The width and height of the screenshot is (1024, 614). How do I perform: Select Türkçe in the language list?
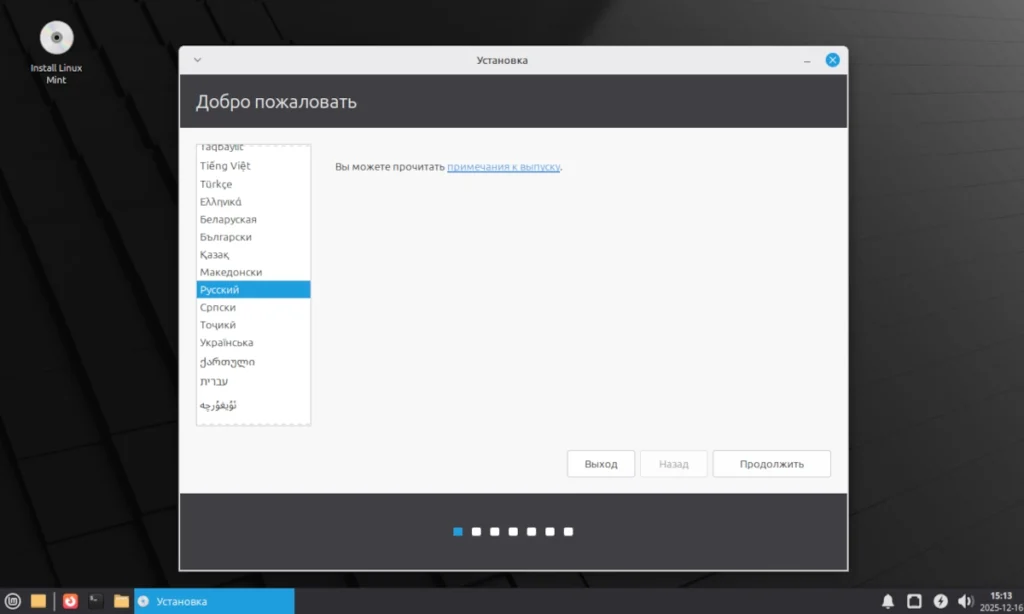pyautogui.click(x=253, y=184)
